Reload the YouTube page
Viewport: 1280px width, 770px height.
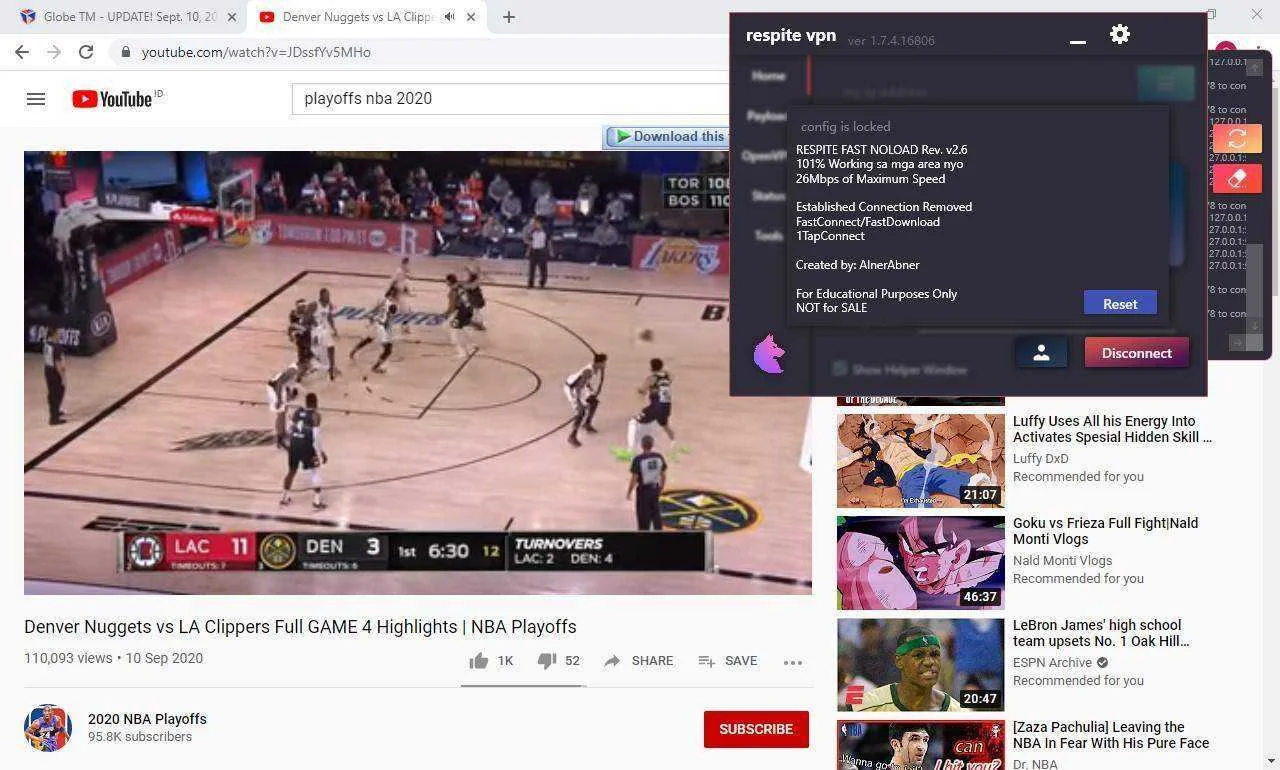86,52
